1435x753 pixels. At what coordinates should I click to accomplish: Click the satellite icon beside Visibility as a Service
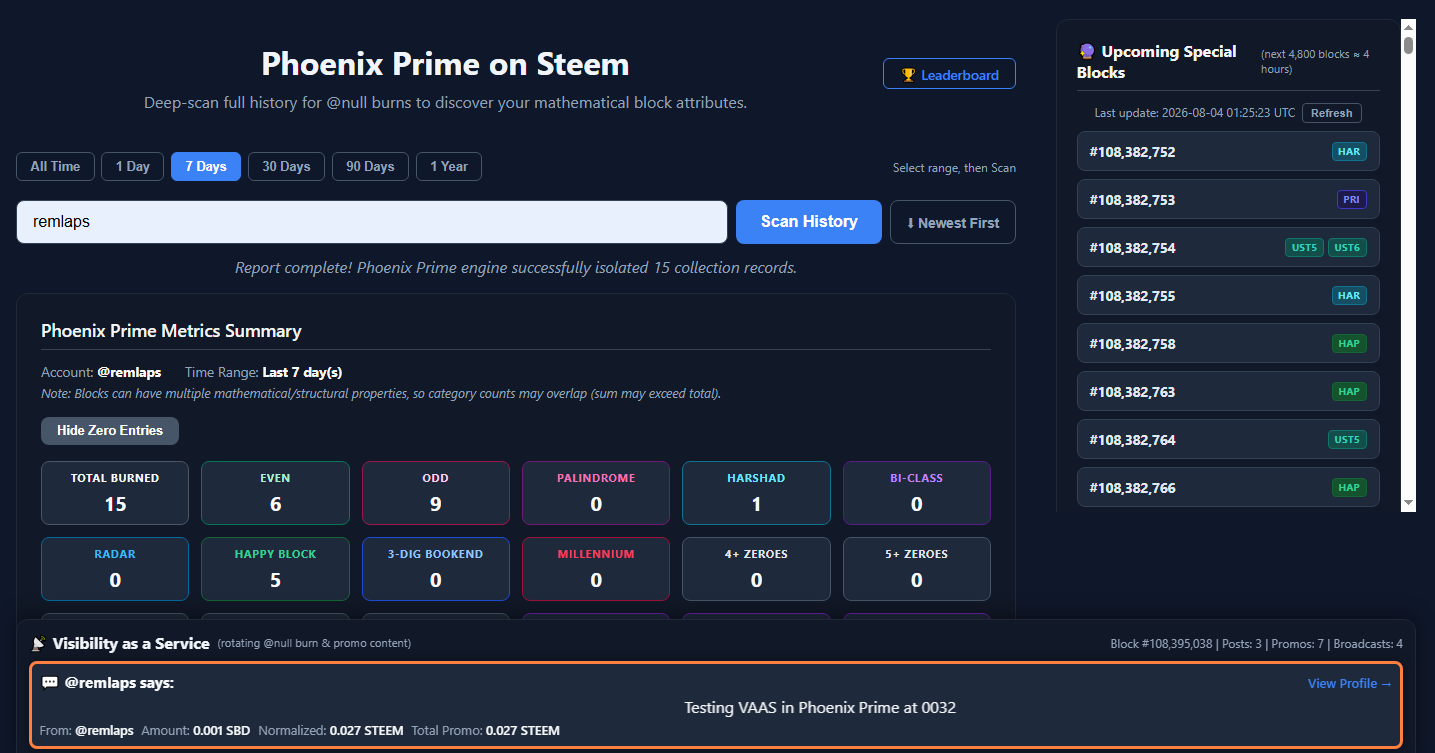pos(39,644)
